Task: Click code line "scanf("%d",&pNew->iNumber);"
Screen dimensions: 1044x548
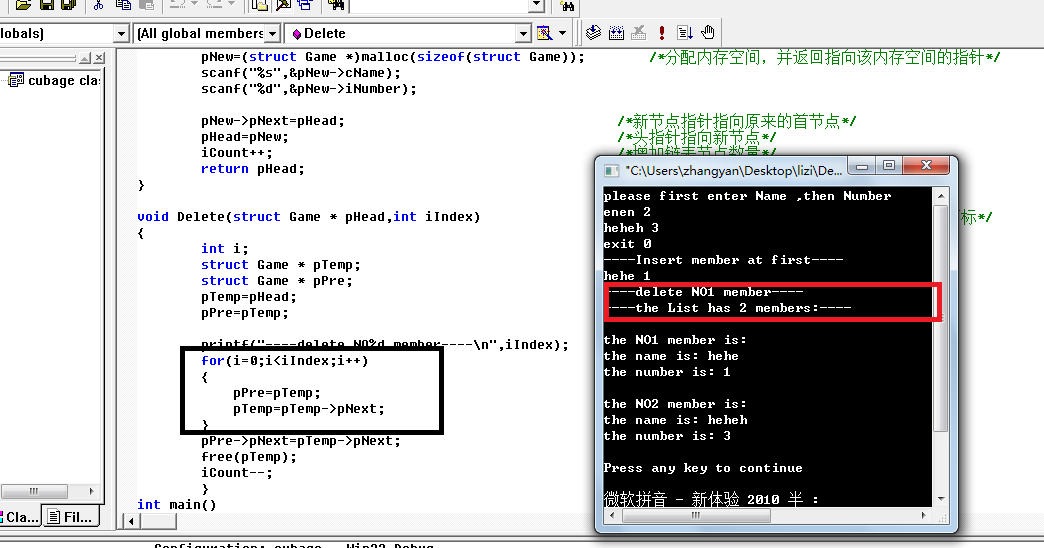Action: [x=308, y=89]
